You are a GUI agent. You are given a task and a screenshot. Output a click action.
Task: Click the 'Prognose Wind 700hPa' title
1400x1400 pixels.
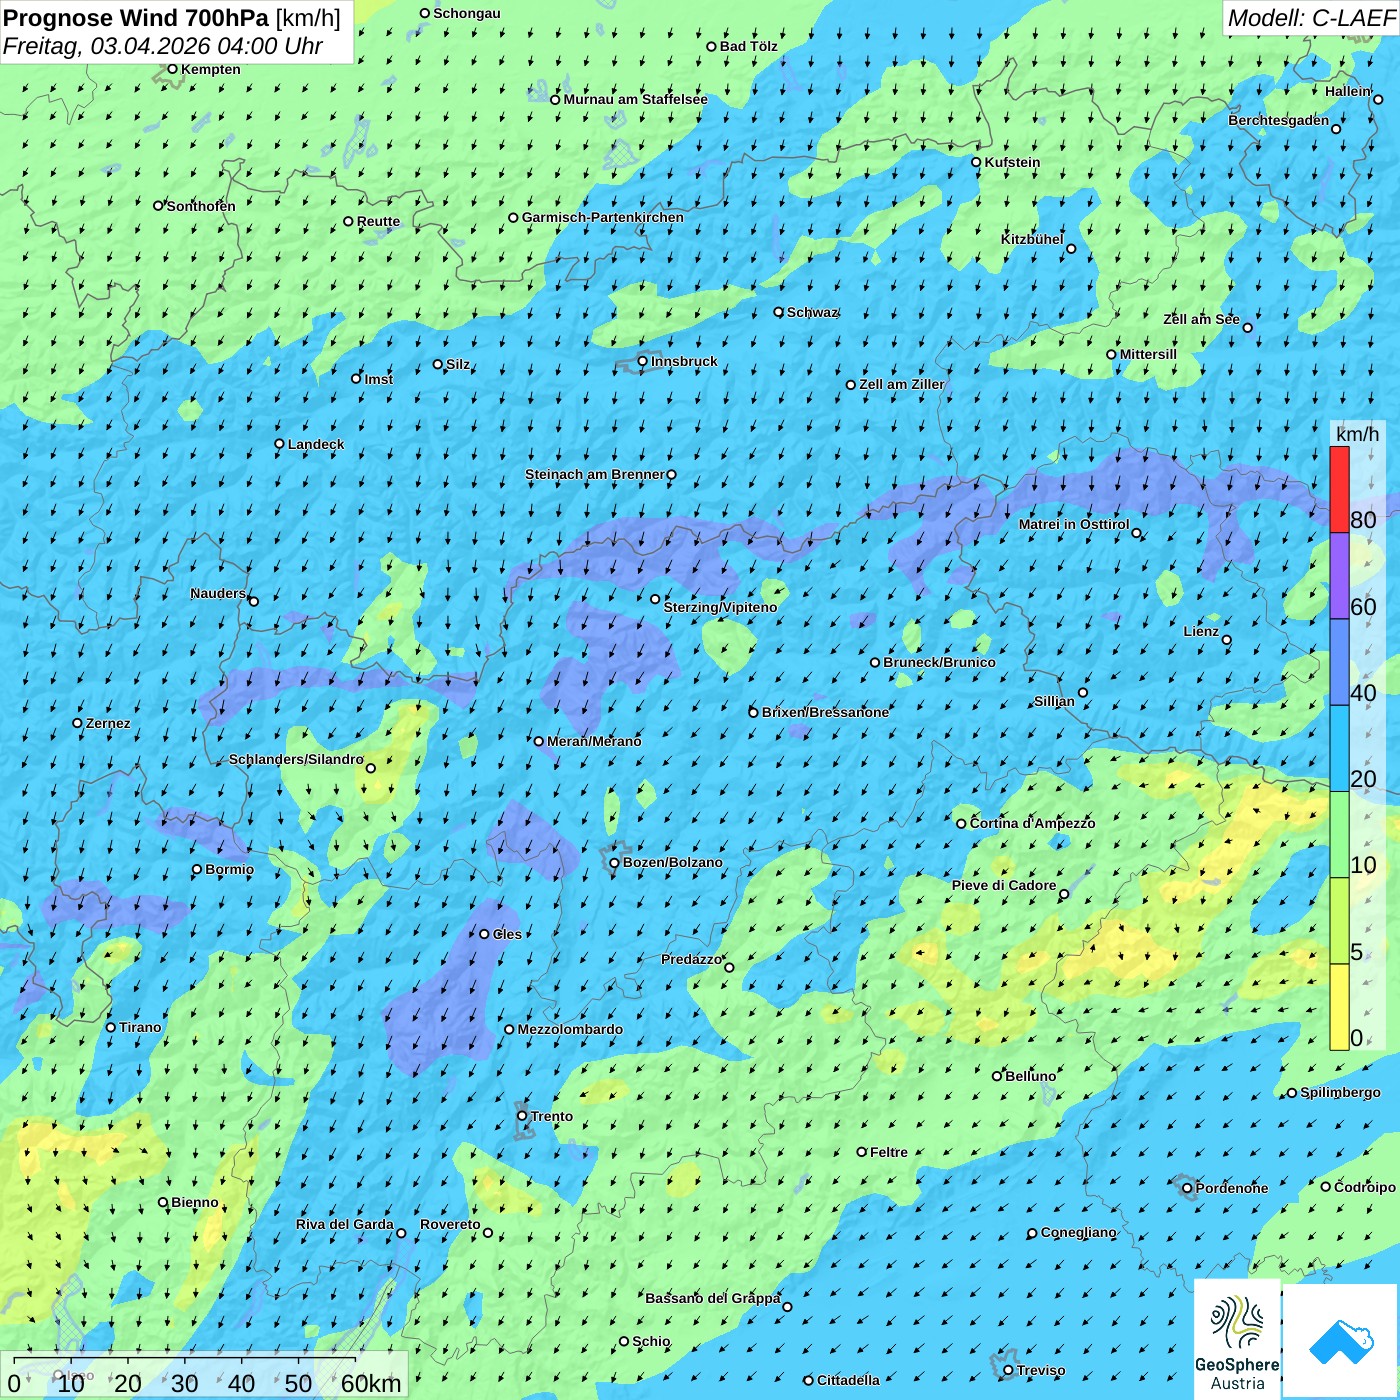tap(136, 18)
